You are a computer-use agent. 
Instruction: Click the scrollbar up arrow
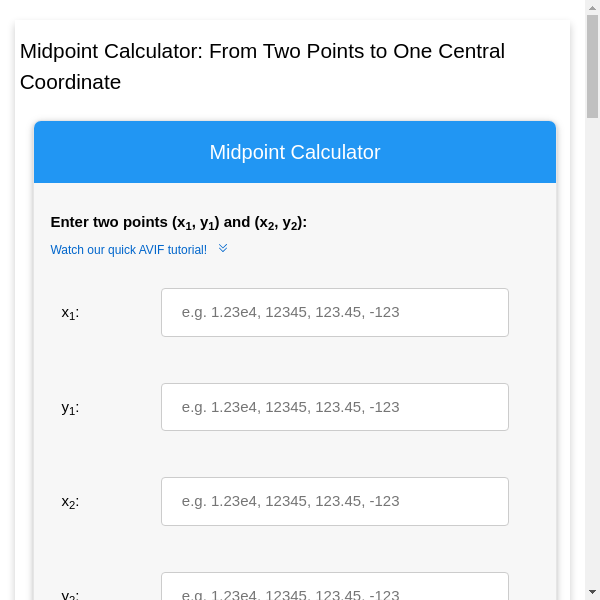pyautogui.click(x=592, y=7)
